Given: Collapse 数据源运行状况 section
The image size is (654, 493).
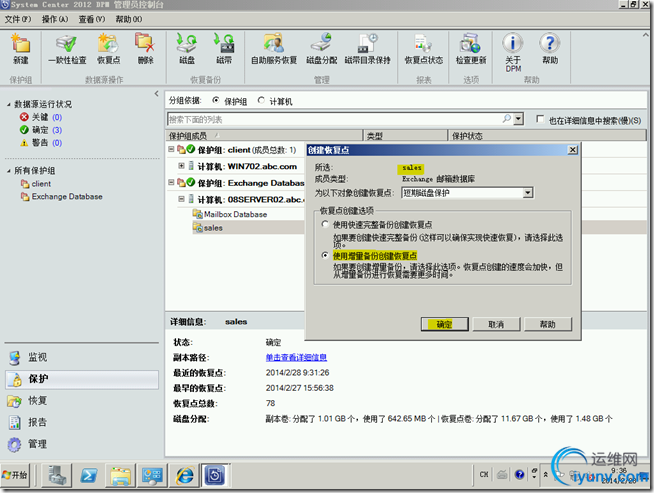Looking at the screenshot, I should tap(8, 104).
